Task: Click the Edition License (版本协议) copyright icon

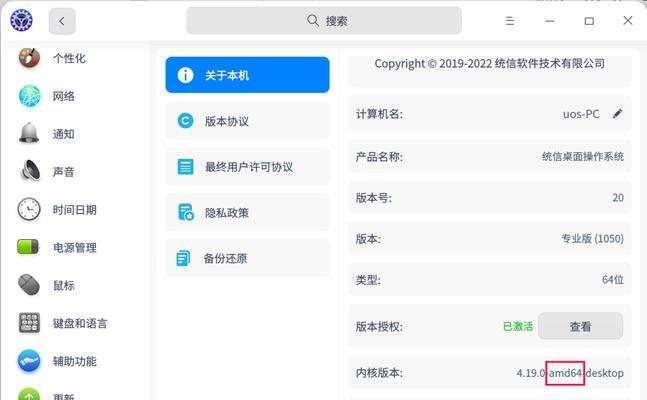Action: click(x=185, y=121)
